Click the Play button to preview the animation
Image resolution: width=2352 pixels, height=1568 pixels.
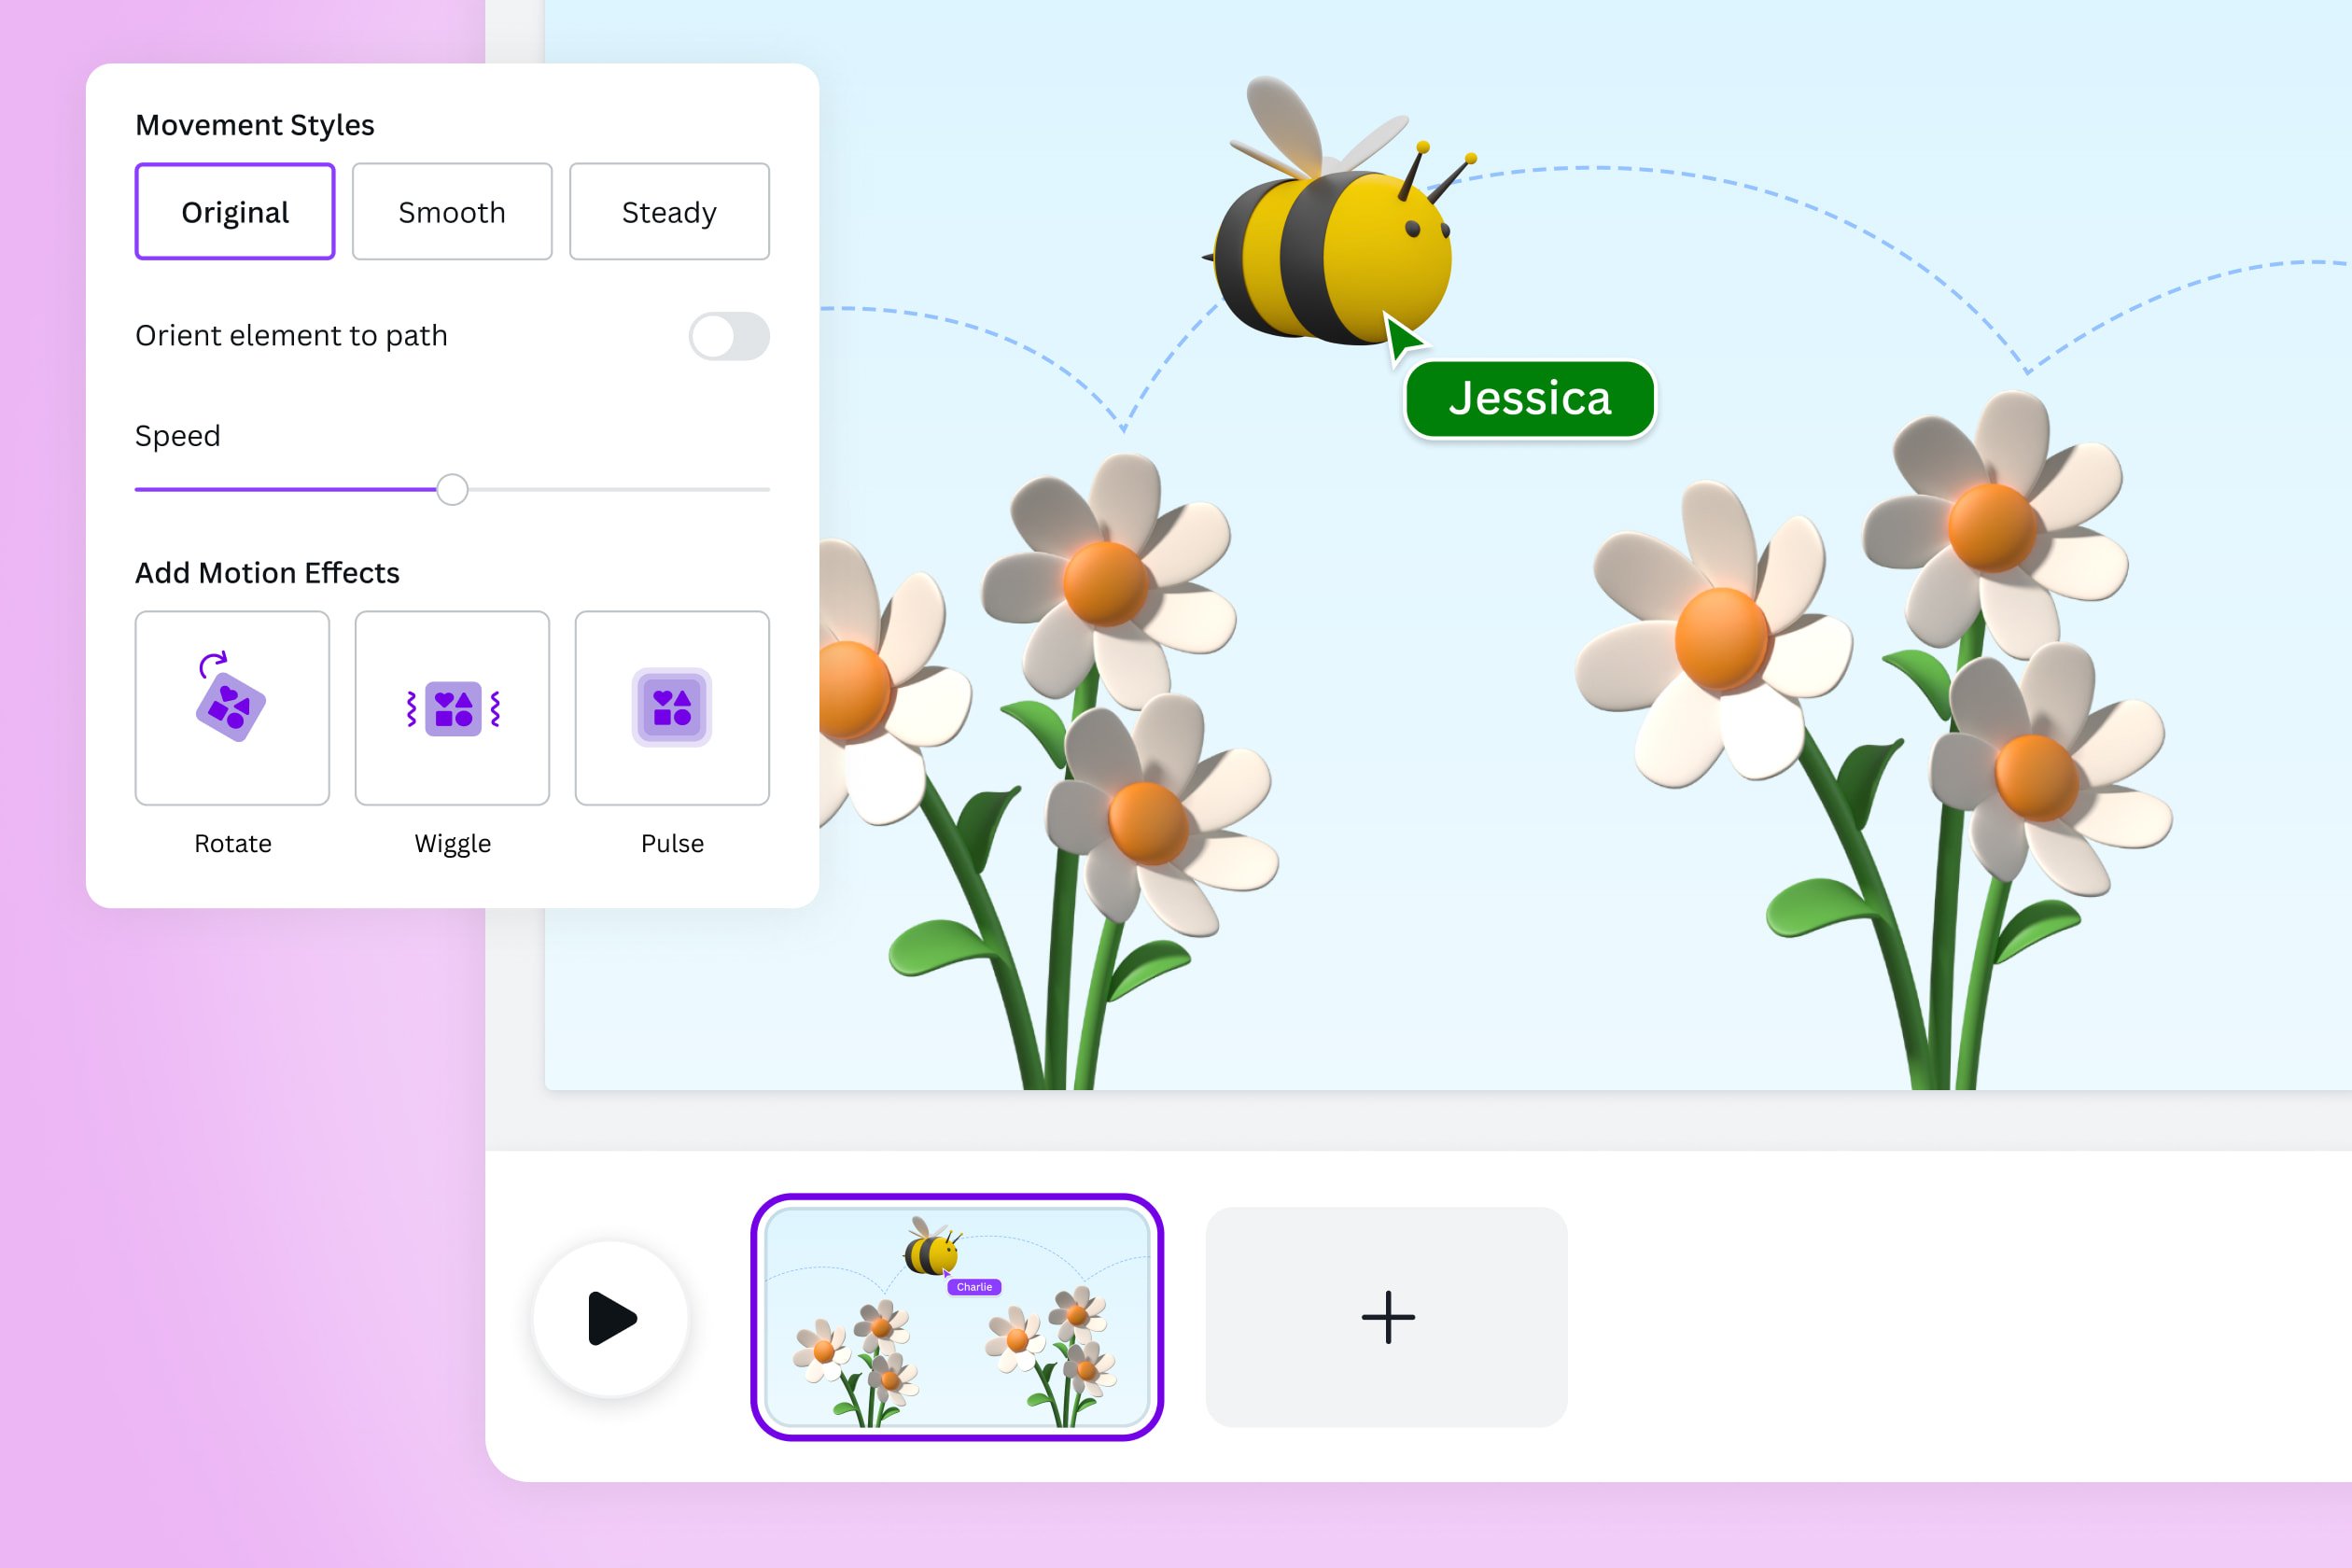tap(612, 1318)
